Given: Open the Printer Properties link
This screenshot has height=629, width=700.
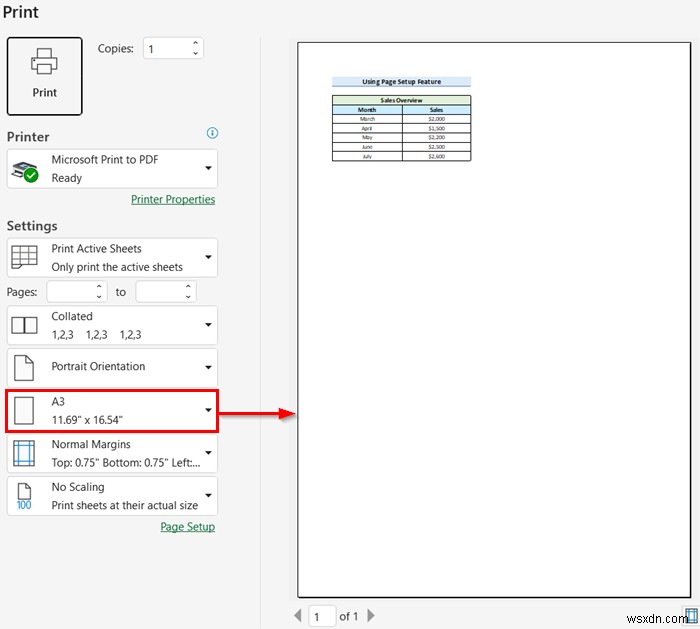Looking at the screenshot, I should (x=173, y=199).
